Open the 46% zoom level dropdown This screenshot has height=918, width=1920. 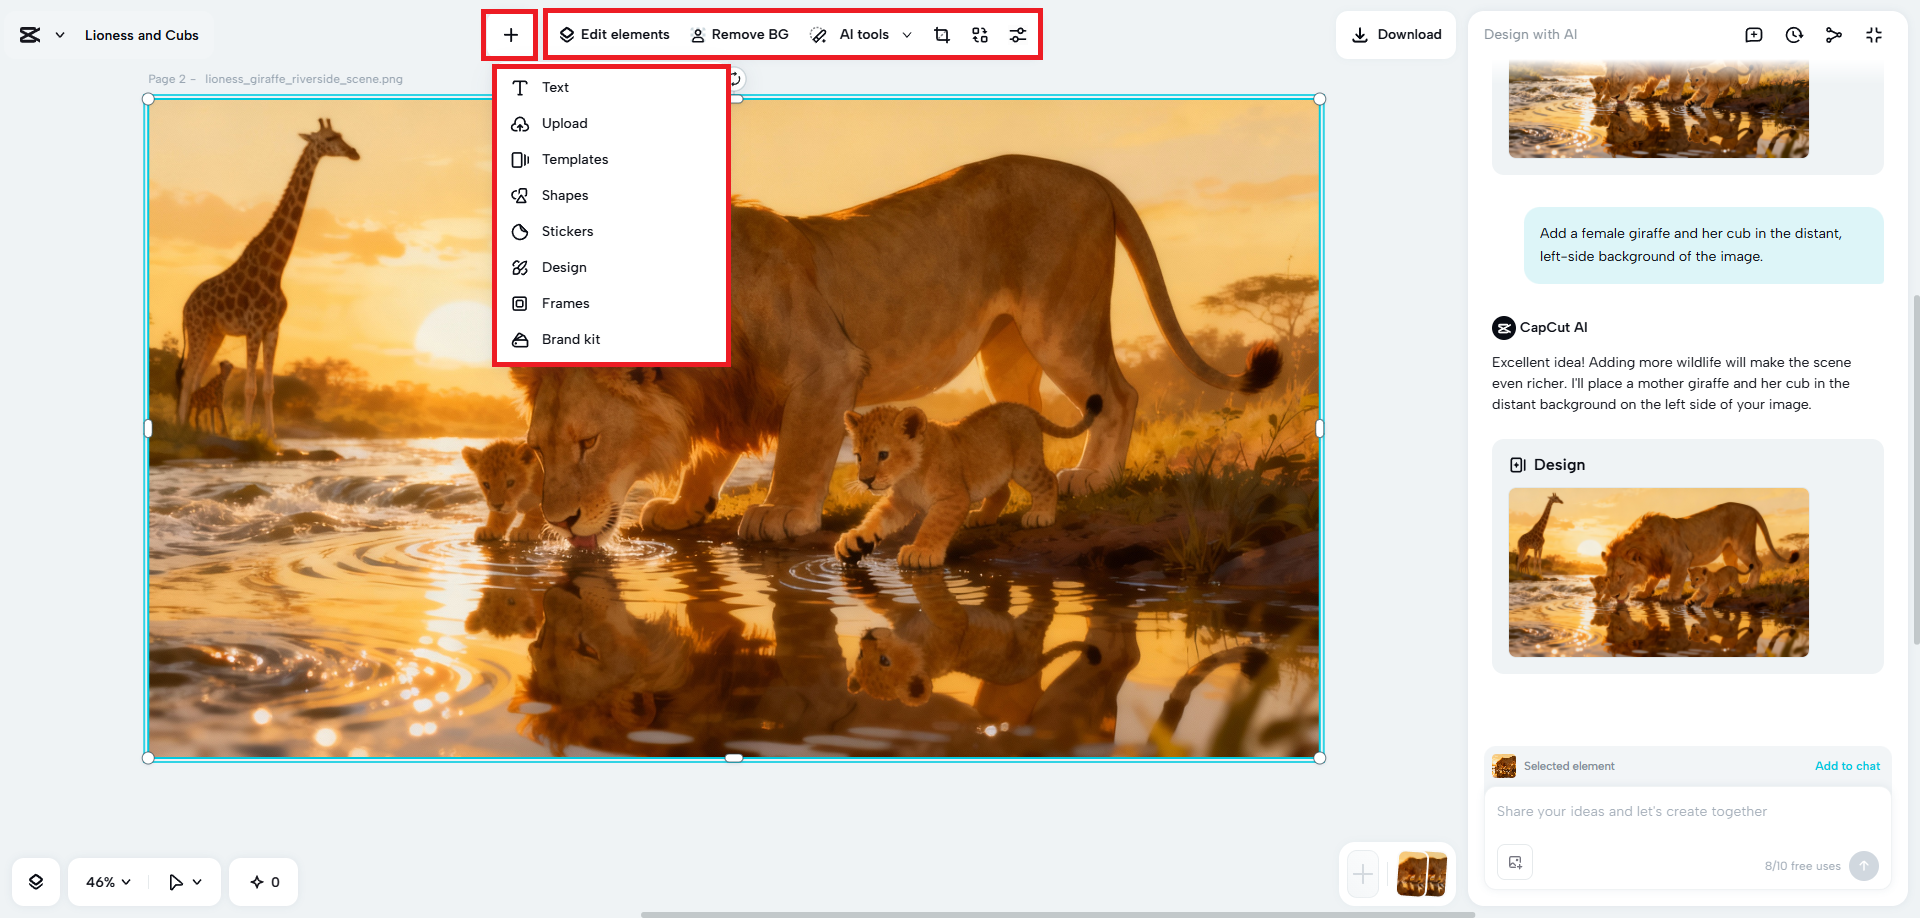[x=108, y=882]
